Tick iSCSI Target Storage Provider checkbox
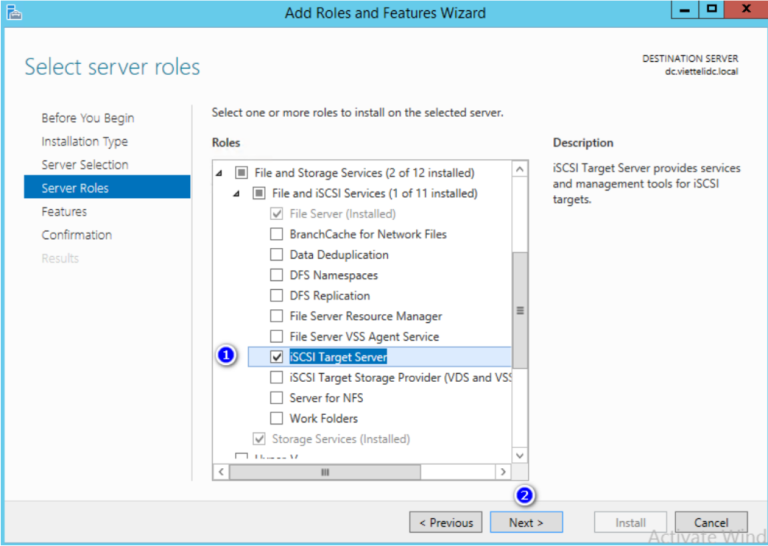The height and width of the screenshot is (546, 768). tap(277, 378)
